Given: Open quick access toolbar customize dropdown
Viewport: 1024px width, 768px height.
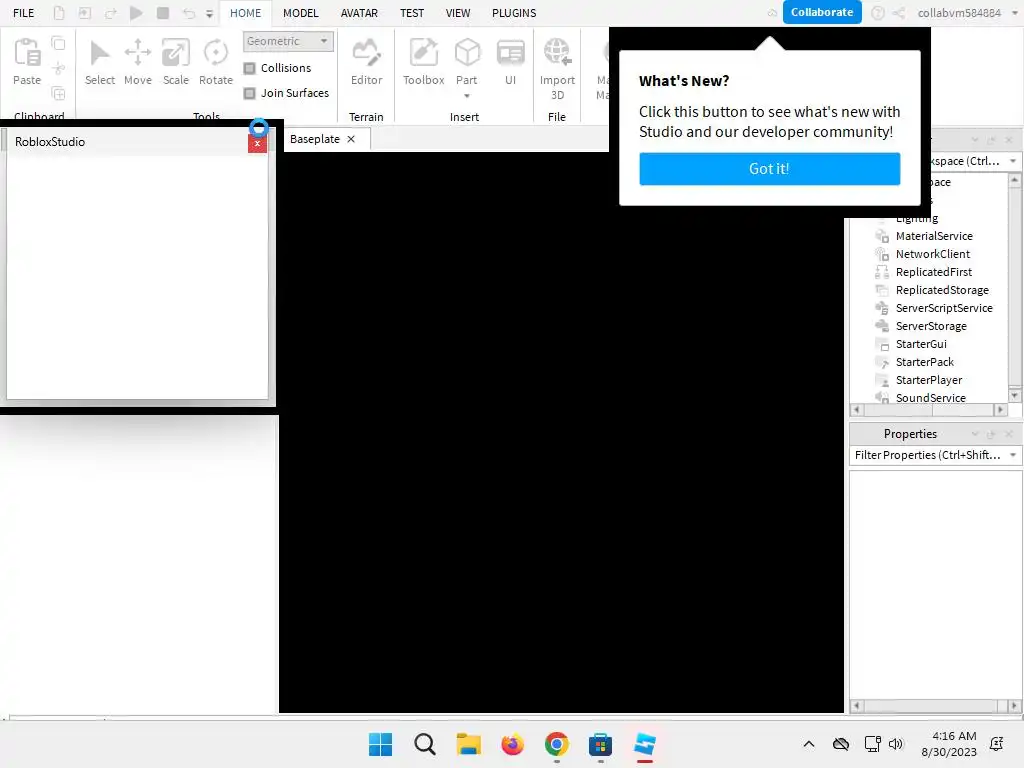Looking at the screenshot, I should tap(210, 13).
